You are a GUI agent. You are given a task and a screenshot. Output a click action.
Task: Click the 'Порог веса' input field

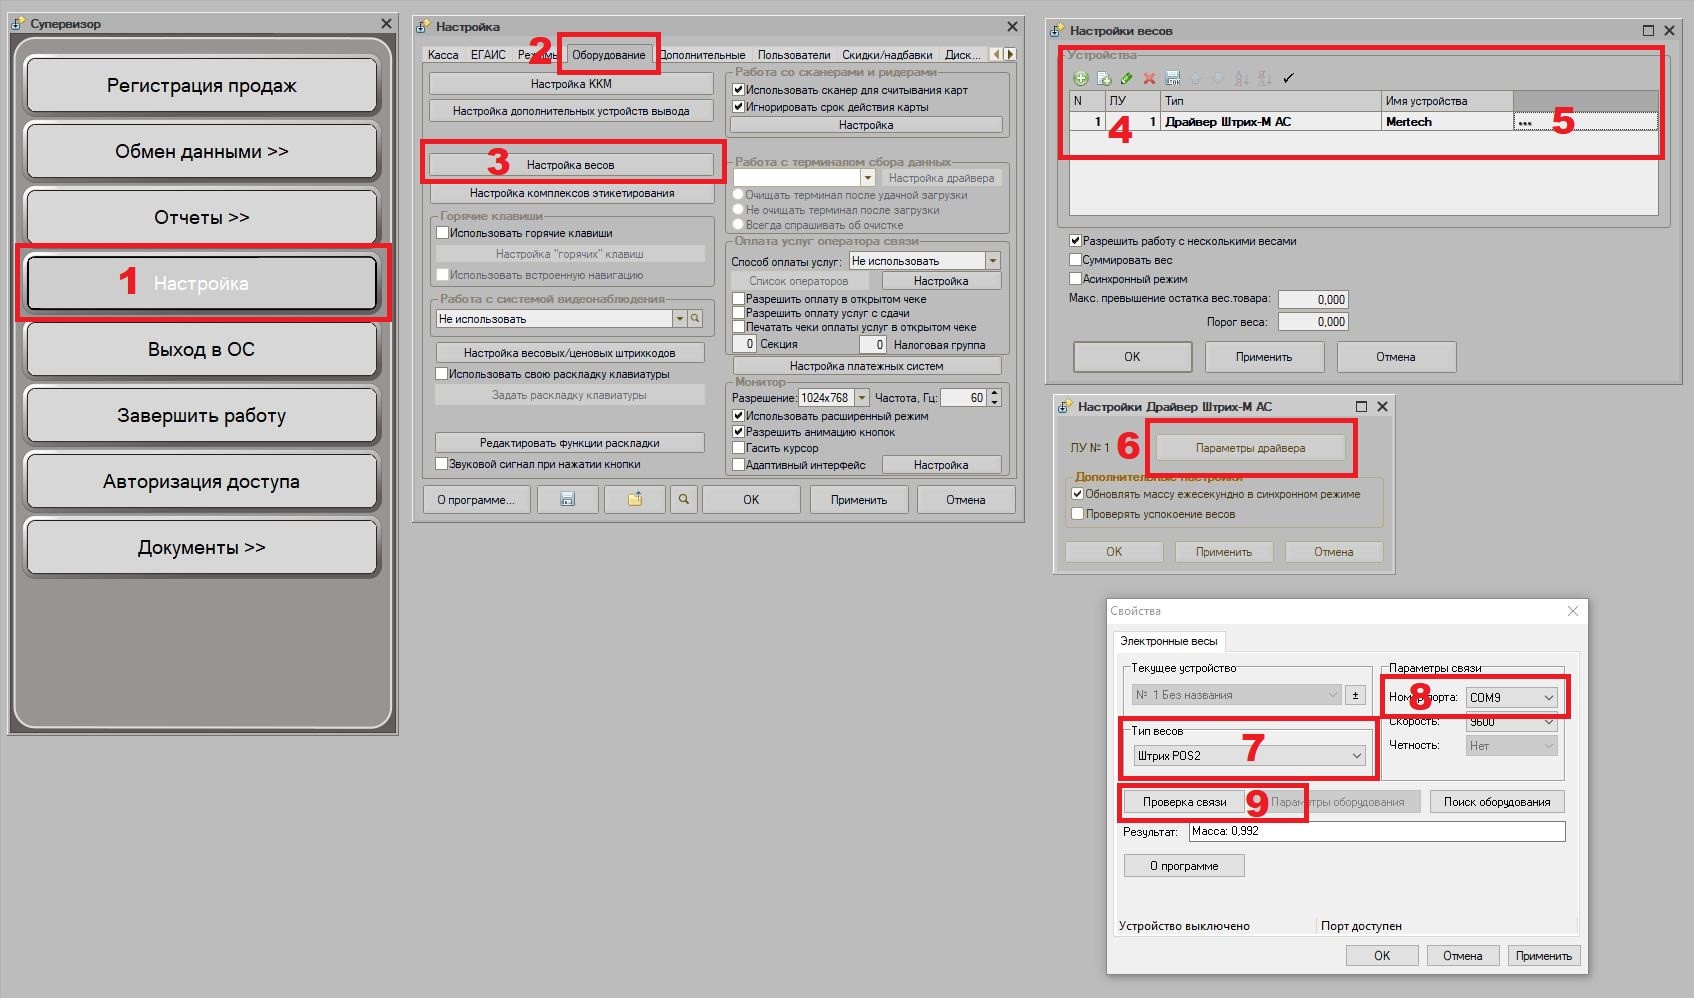[x=1312, y=322]
